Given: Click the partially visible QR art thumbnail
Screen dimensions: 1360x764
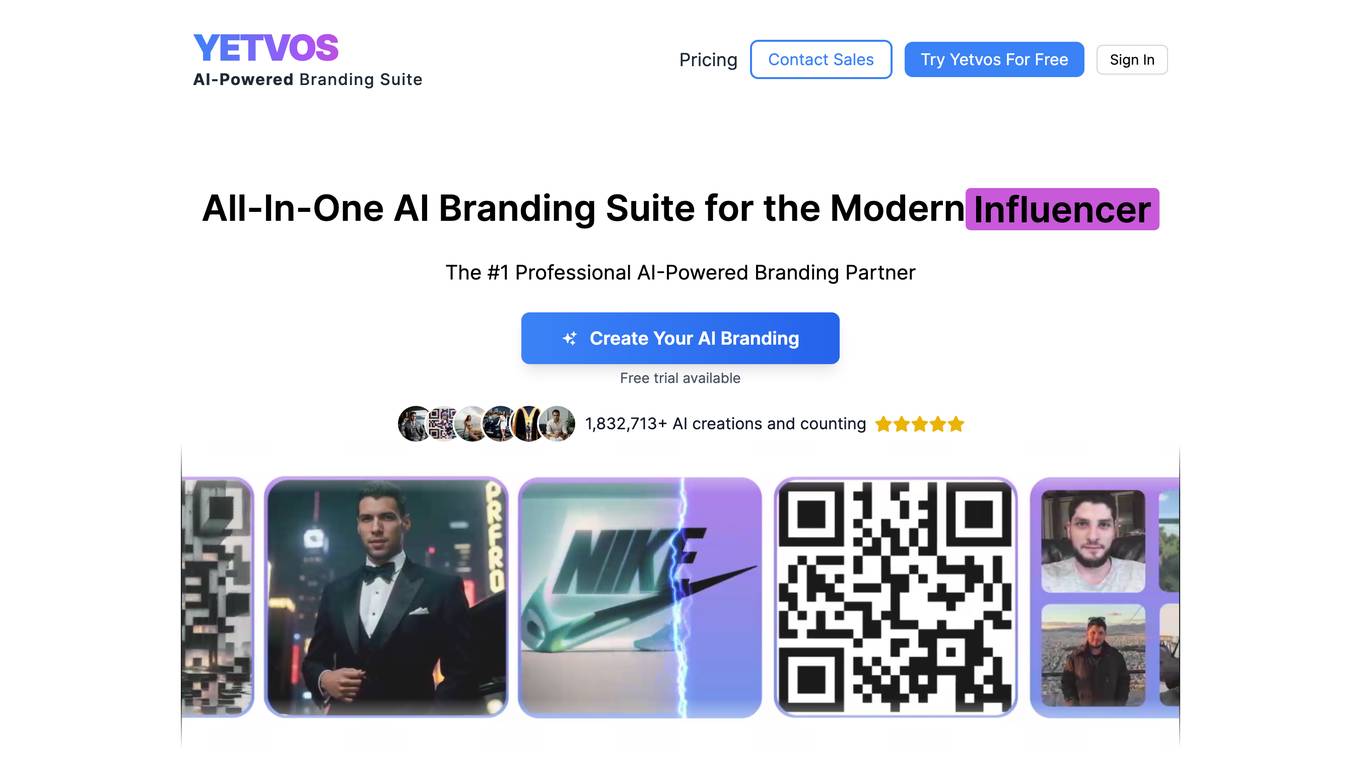Looking at the screenshot, I should (218, 597).
